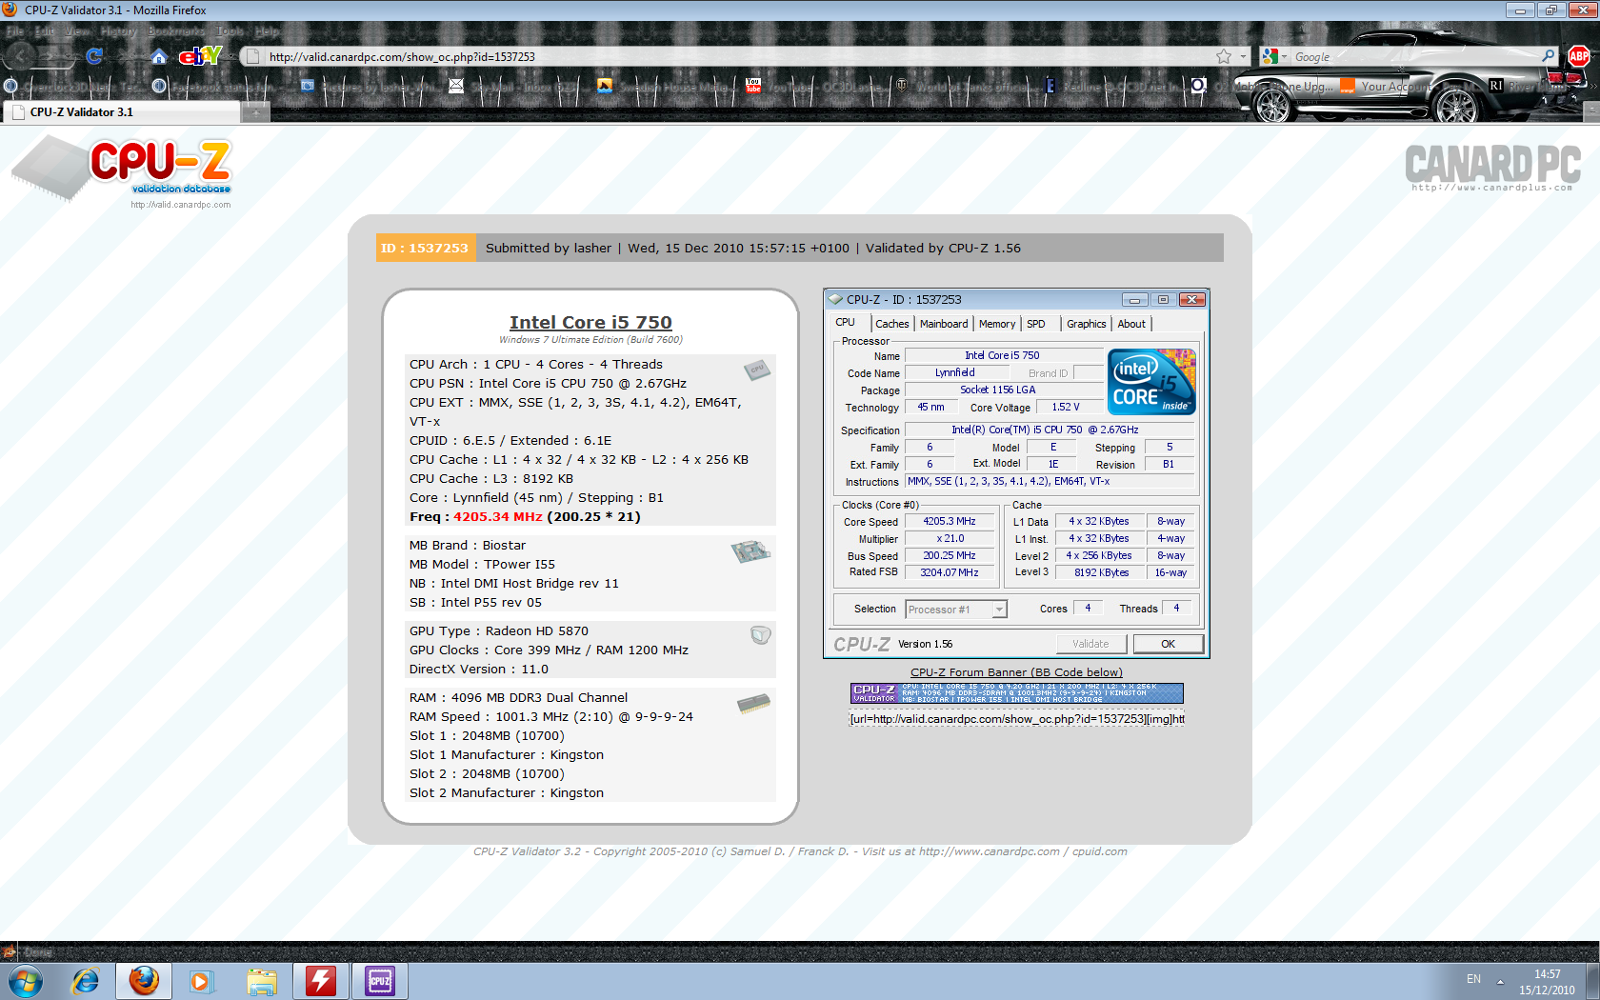The width and height of the screenshot is (1600, 1000).
Task: Switch to the Graphics tab
Action: click(1086, 324)
